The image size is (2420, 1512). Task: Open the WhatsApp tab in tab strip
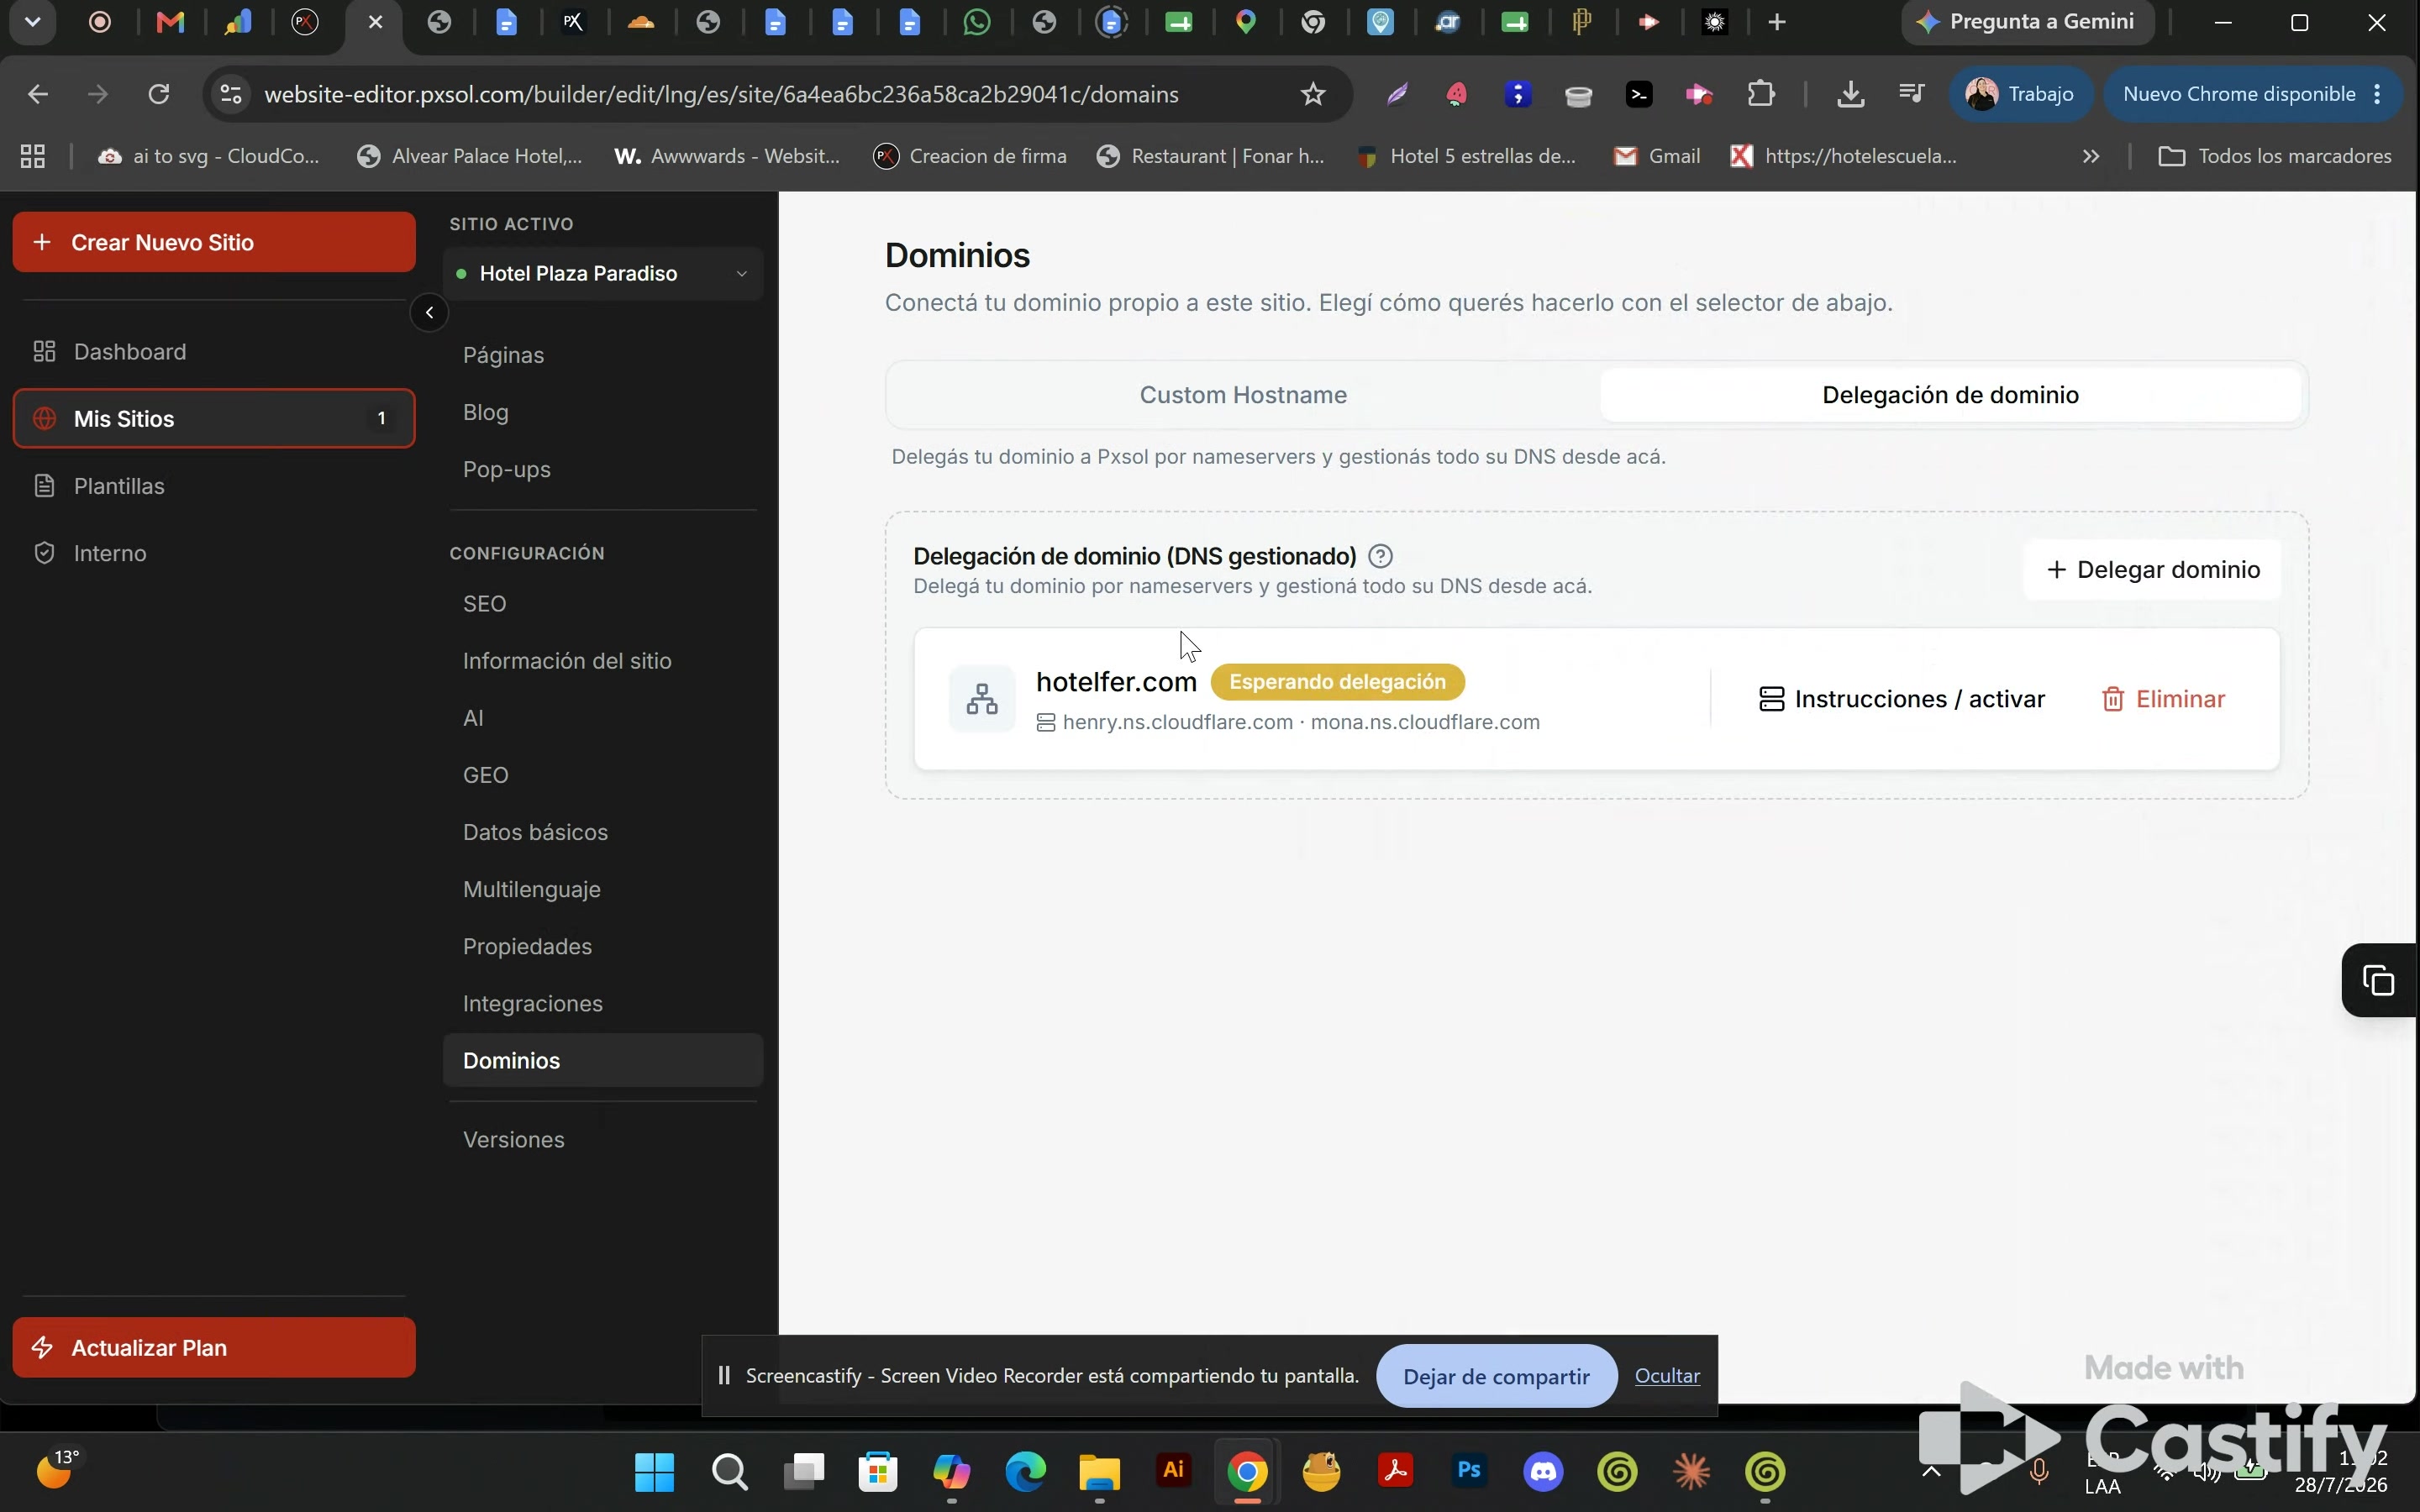(x=977, y=22)
